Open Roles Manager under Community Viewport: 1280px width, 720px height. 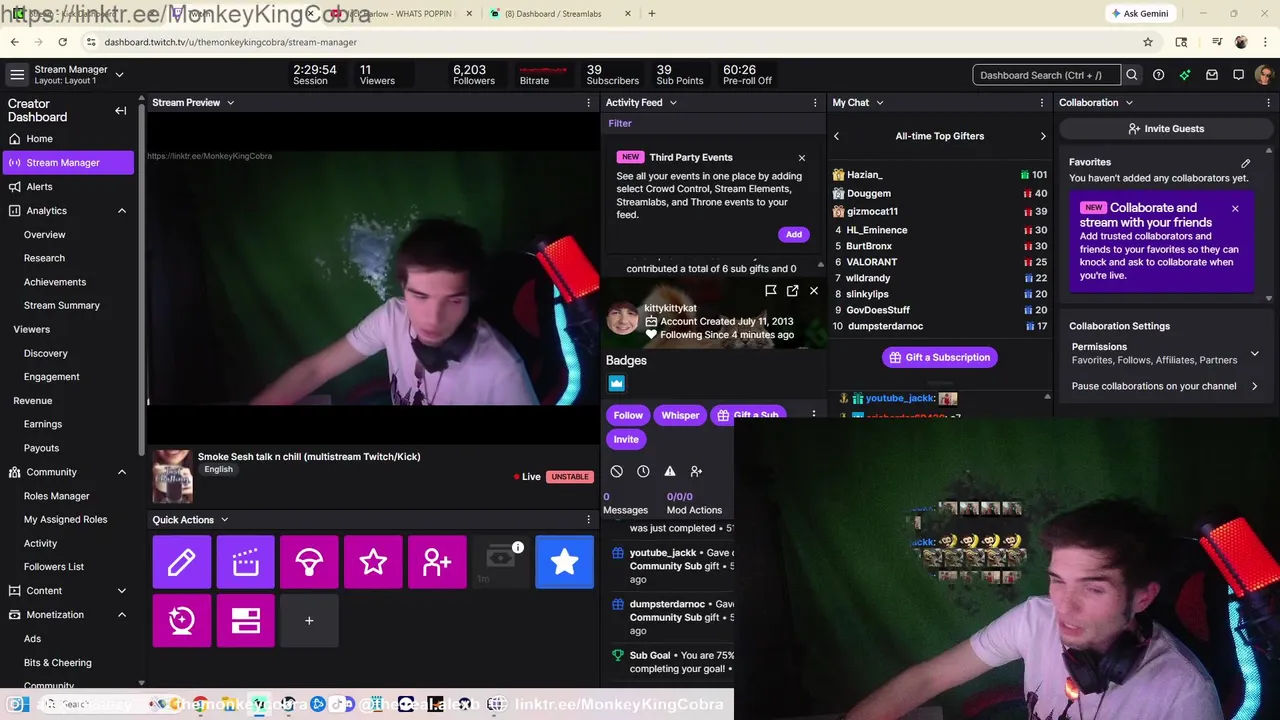pyautogui.click(x=56, y=496)
